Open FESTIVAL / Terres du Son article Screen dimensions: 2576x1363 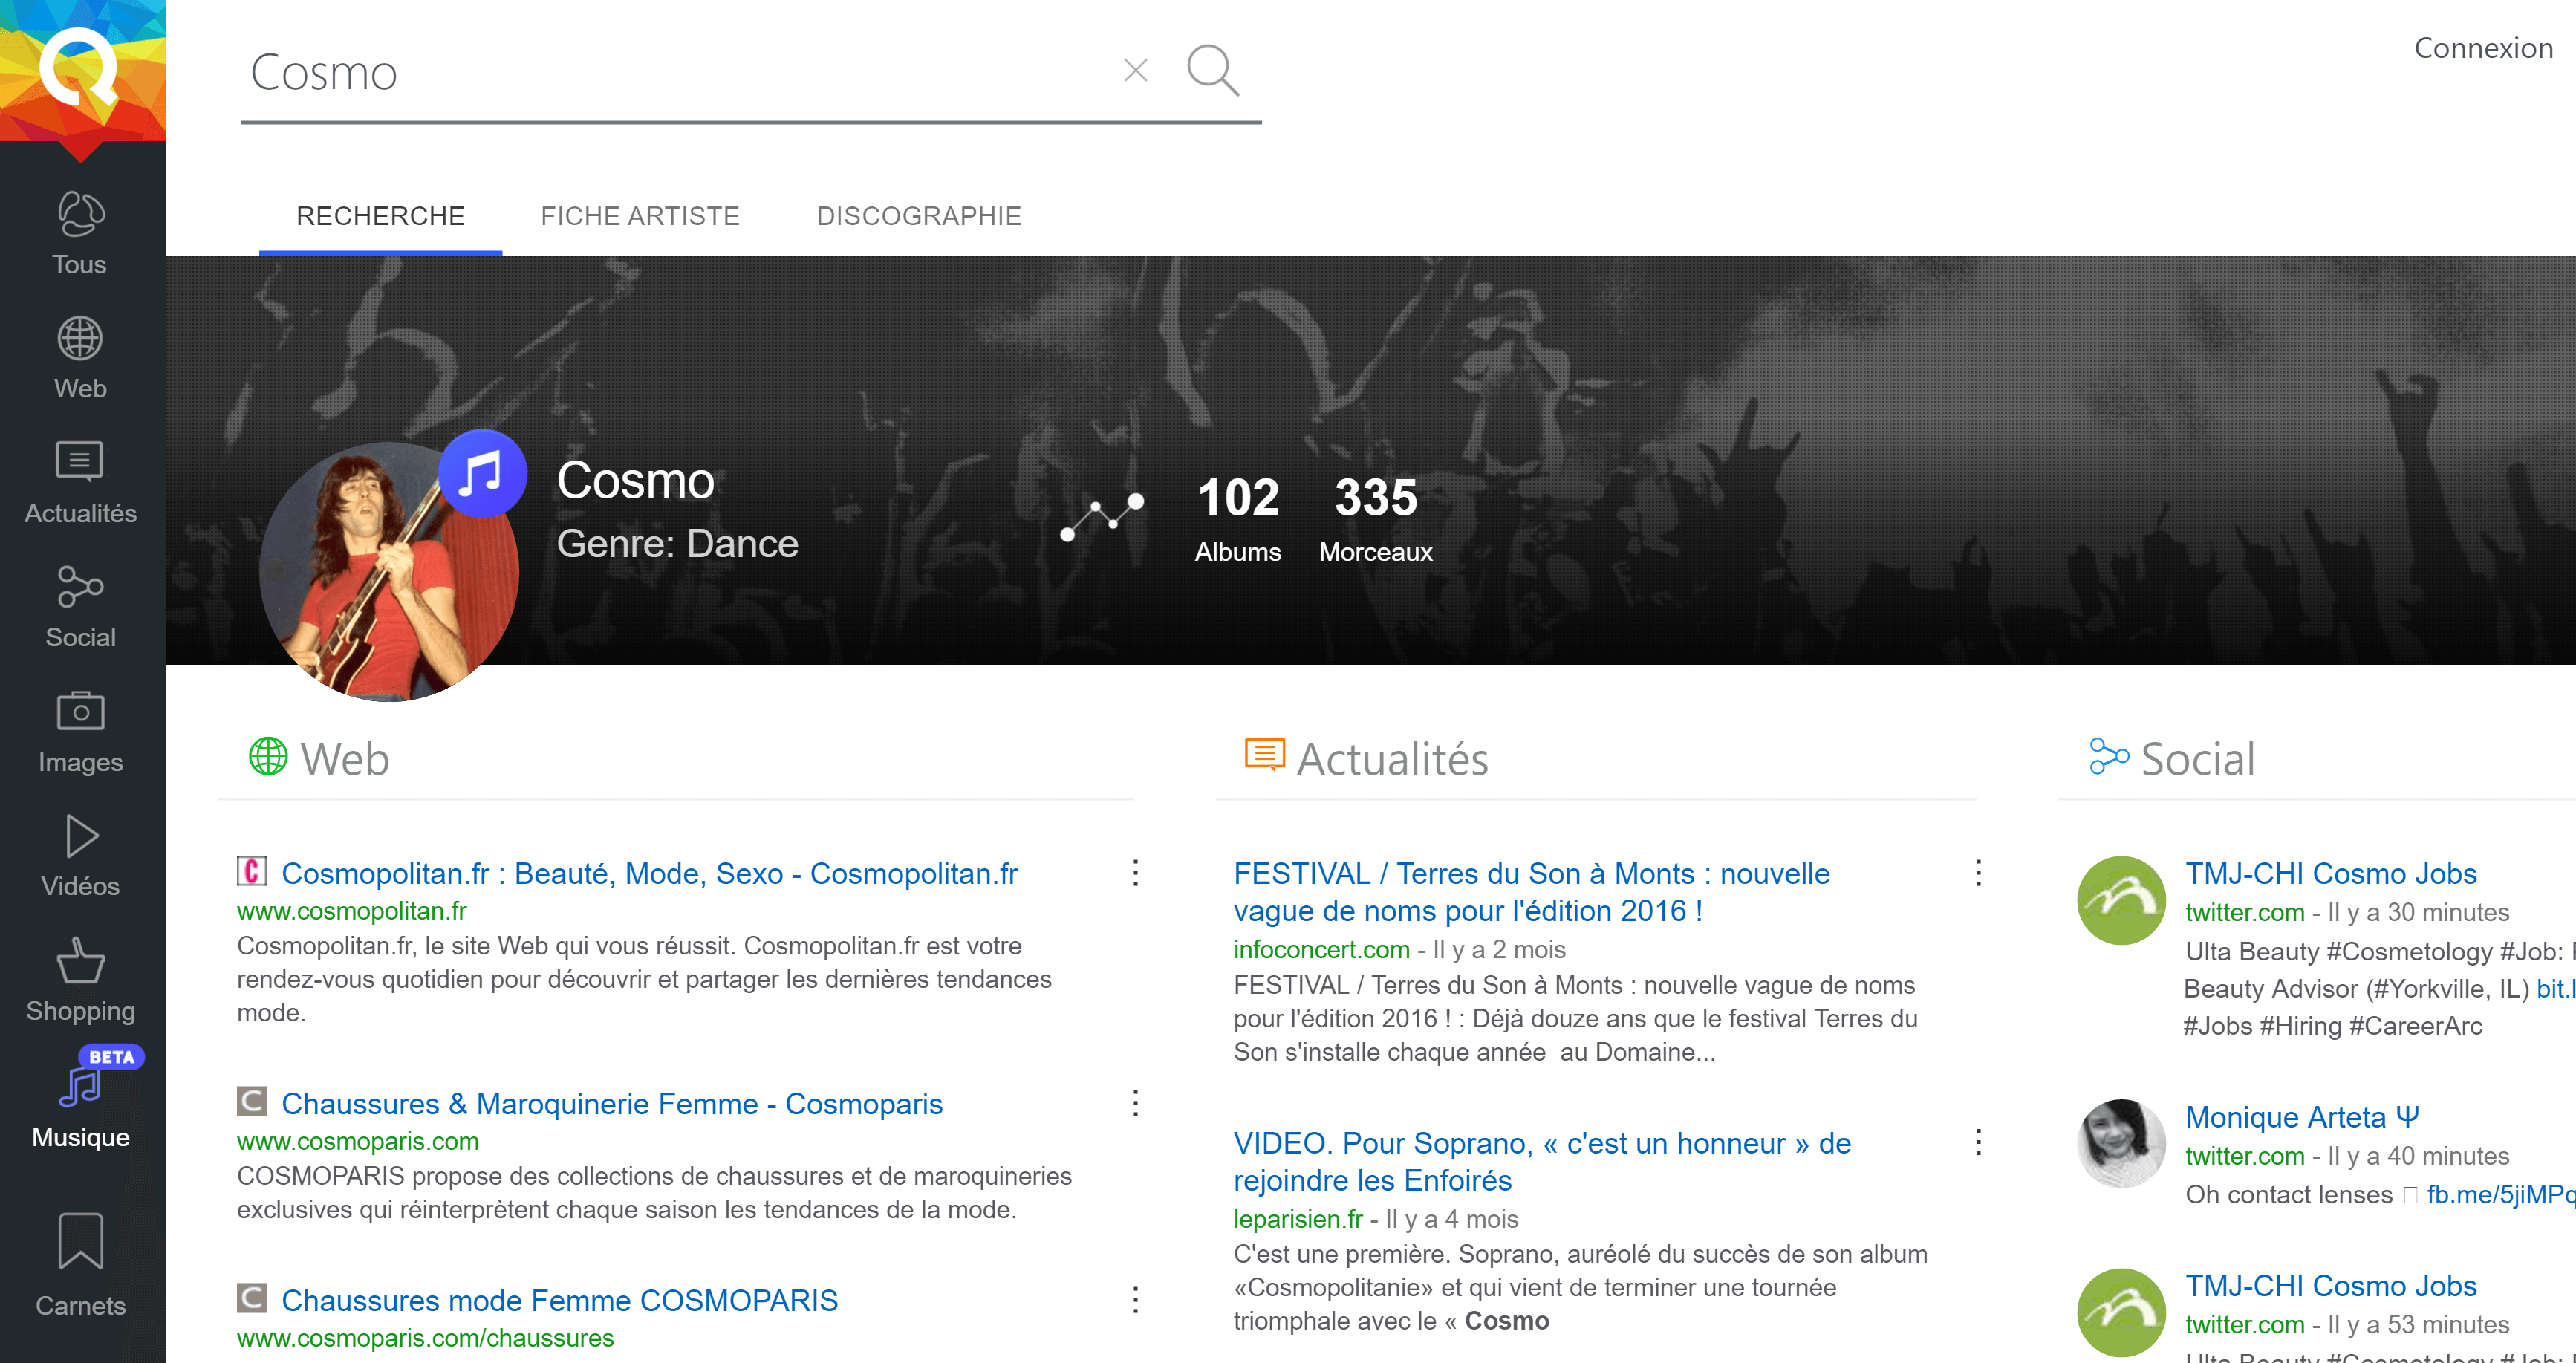click(1532, 892)
